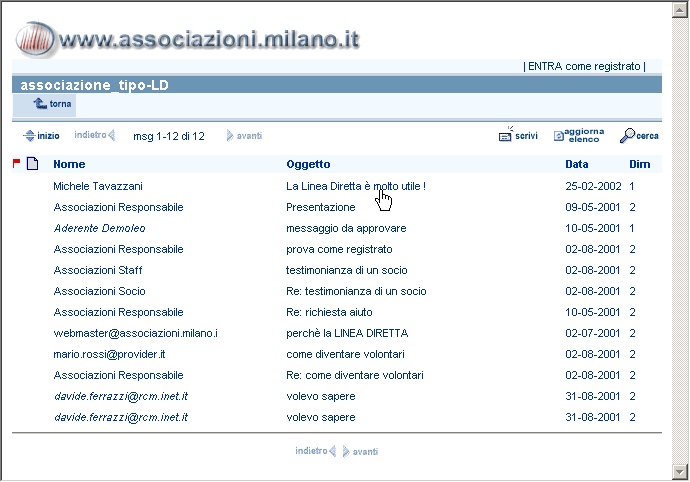The width and height of the screenshot is (690, 482).
Task: Click sender Associazioni Socio
Action: (99, 291)
